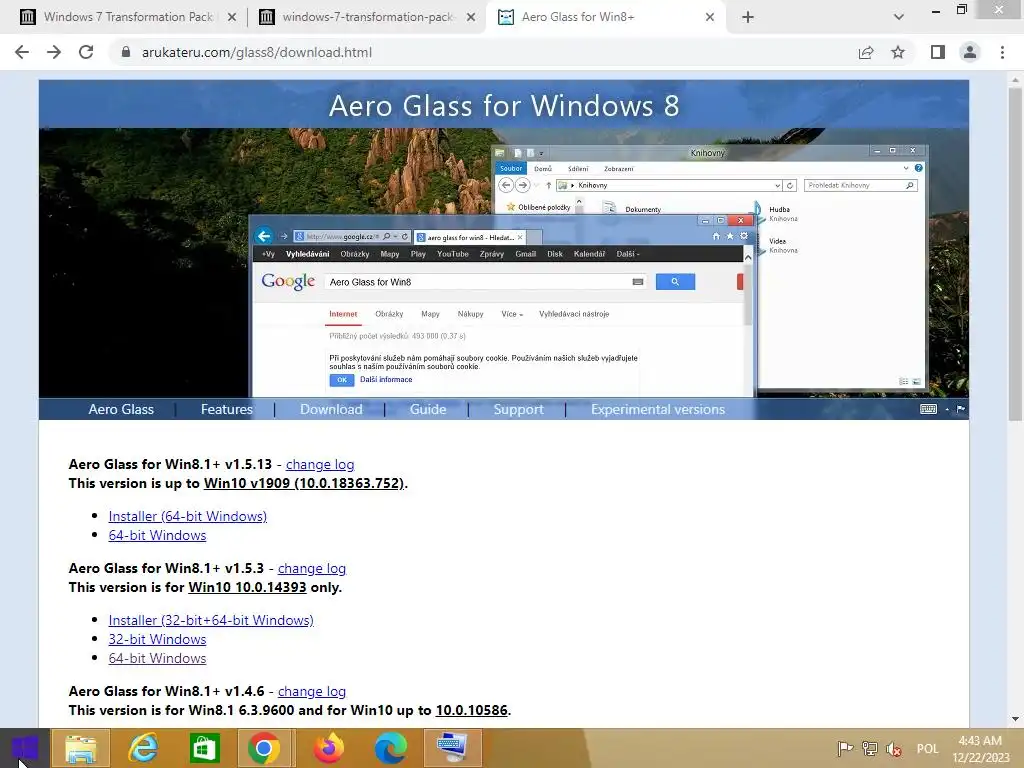
Task: Open the Download menu item
Action: coord(331,409)
